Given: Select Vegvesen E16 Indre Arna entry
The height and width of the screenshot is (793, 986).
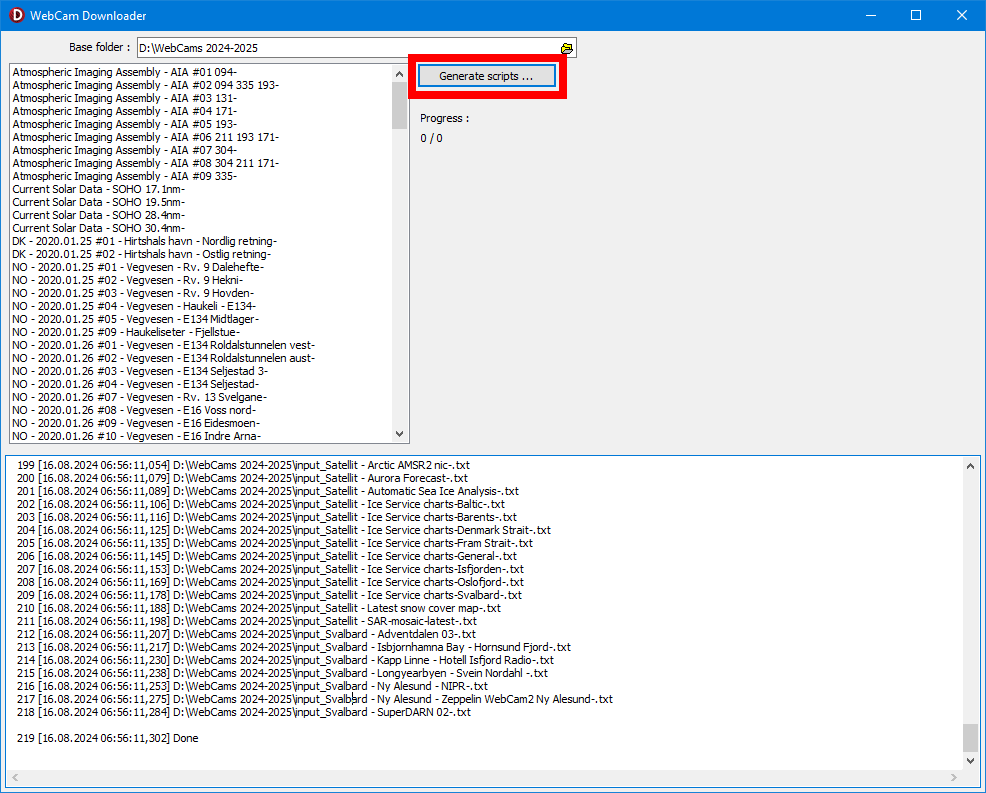Looking at the screenshot, I should (x=138, y=436).
